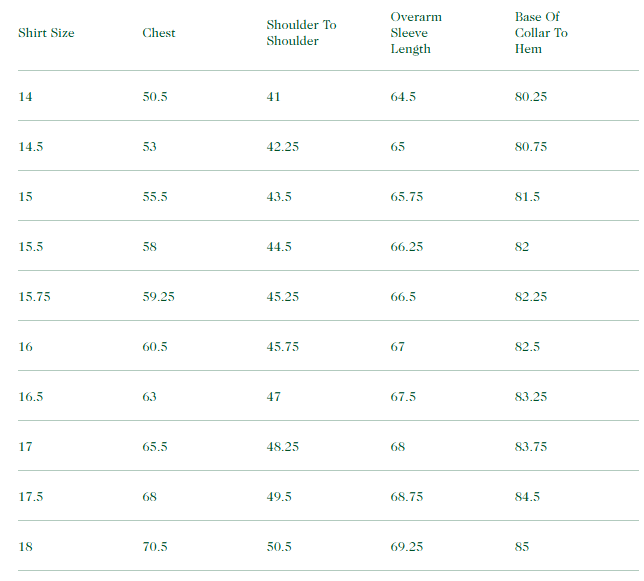Select the Base Of Collar To Hem header
Viewport: 644px width, 581px height.
[x=541, y=33]
